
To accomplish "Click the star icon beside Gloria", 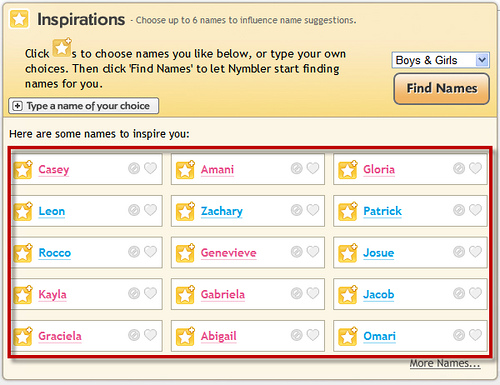I will (348, 169).
